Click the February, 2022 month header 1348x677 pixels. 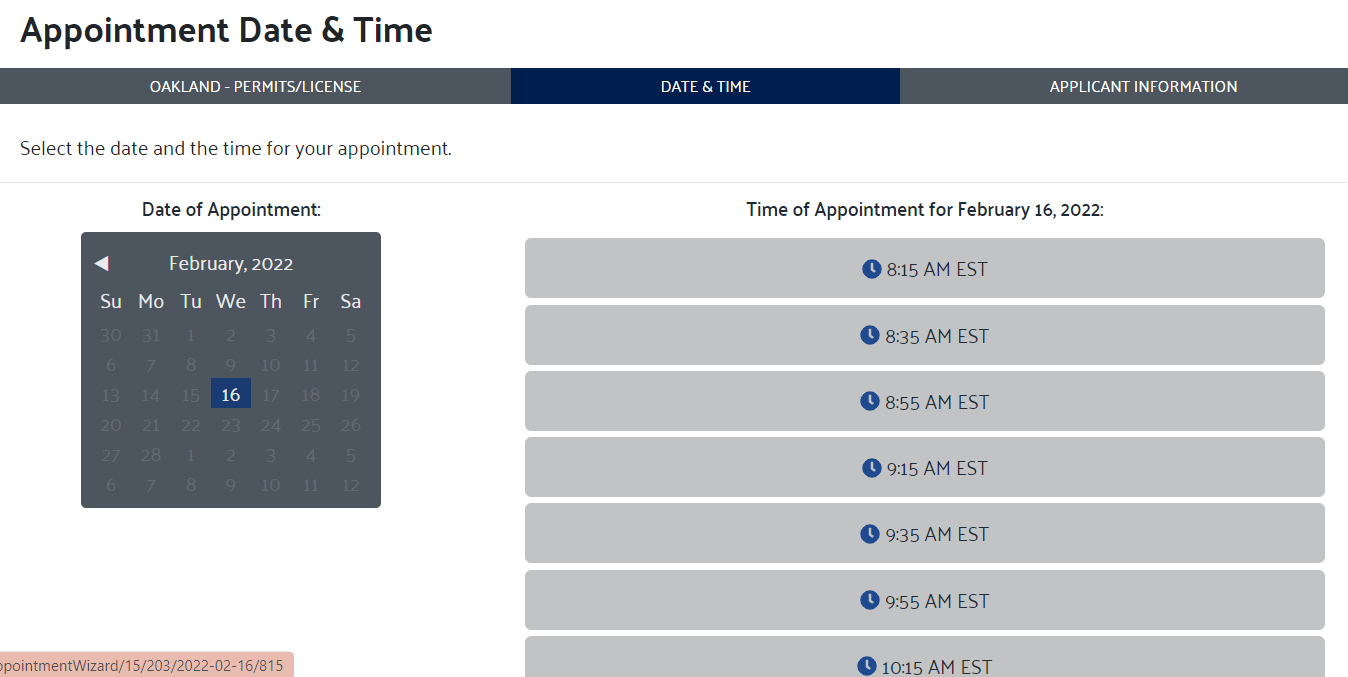231,264
